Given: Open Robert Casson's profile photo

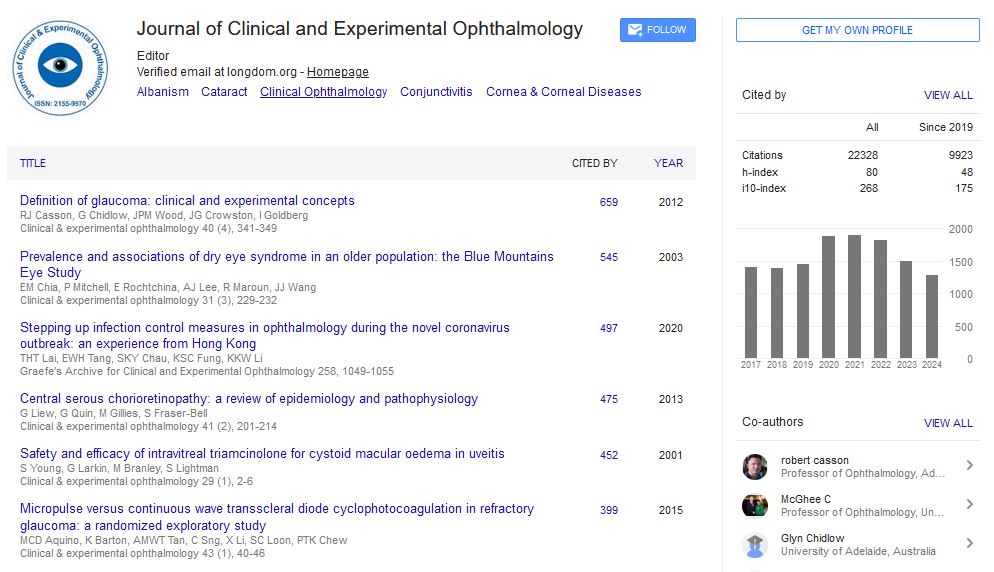Looking at the screenshot, I should (x=755, y=467).
